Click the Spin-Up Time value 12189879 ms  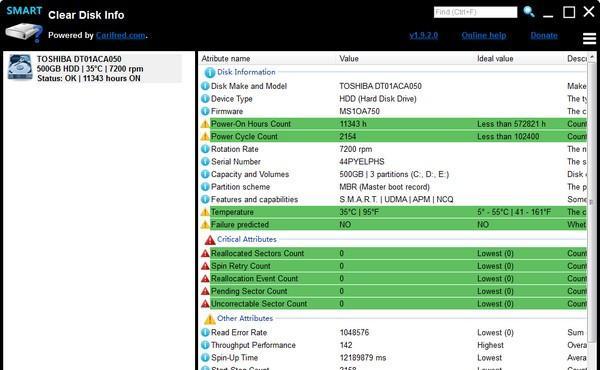pos(363,358)
